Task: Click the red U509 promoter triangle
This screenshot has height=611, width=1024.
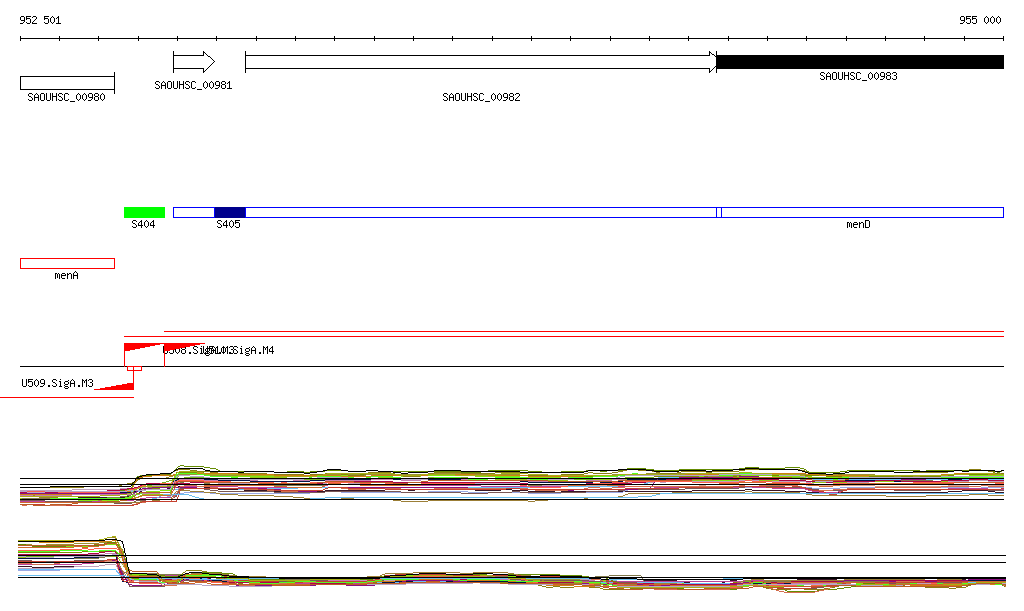Action: [120, 386]
